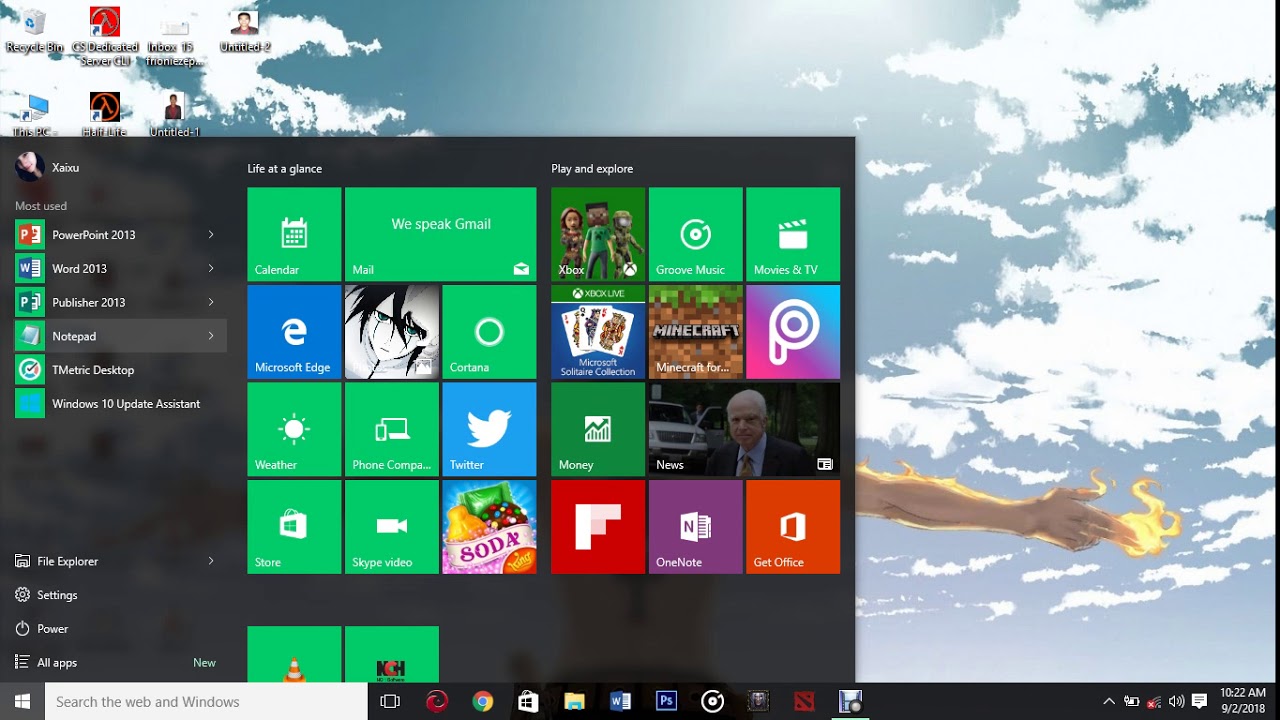Open the Phone Companion tile
Viewport: 1280px width, 720px height.
click(392, 429)
